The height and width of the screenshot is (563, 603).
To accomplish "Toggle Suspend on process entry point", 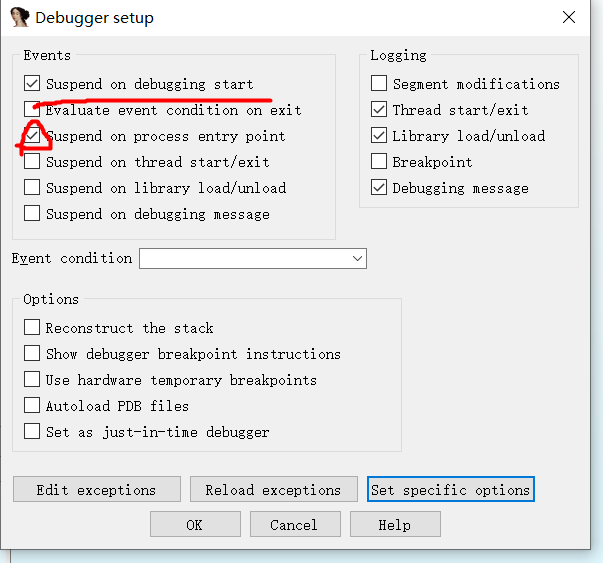I will 32,135.
